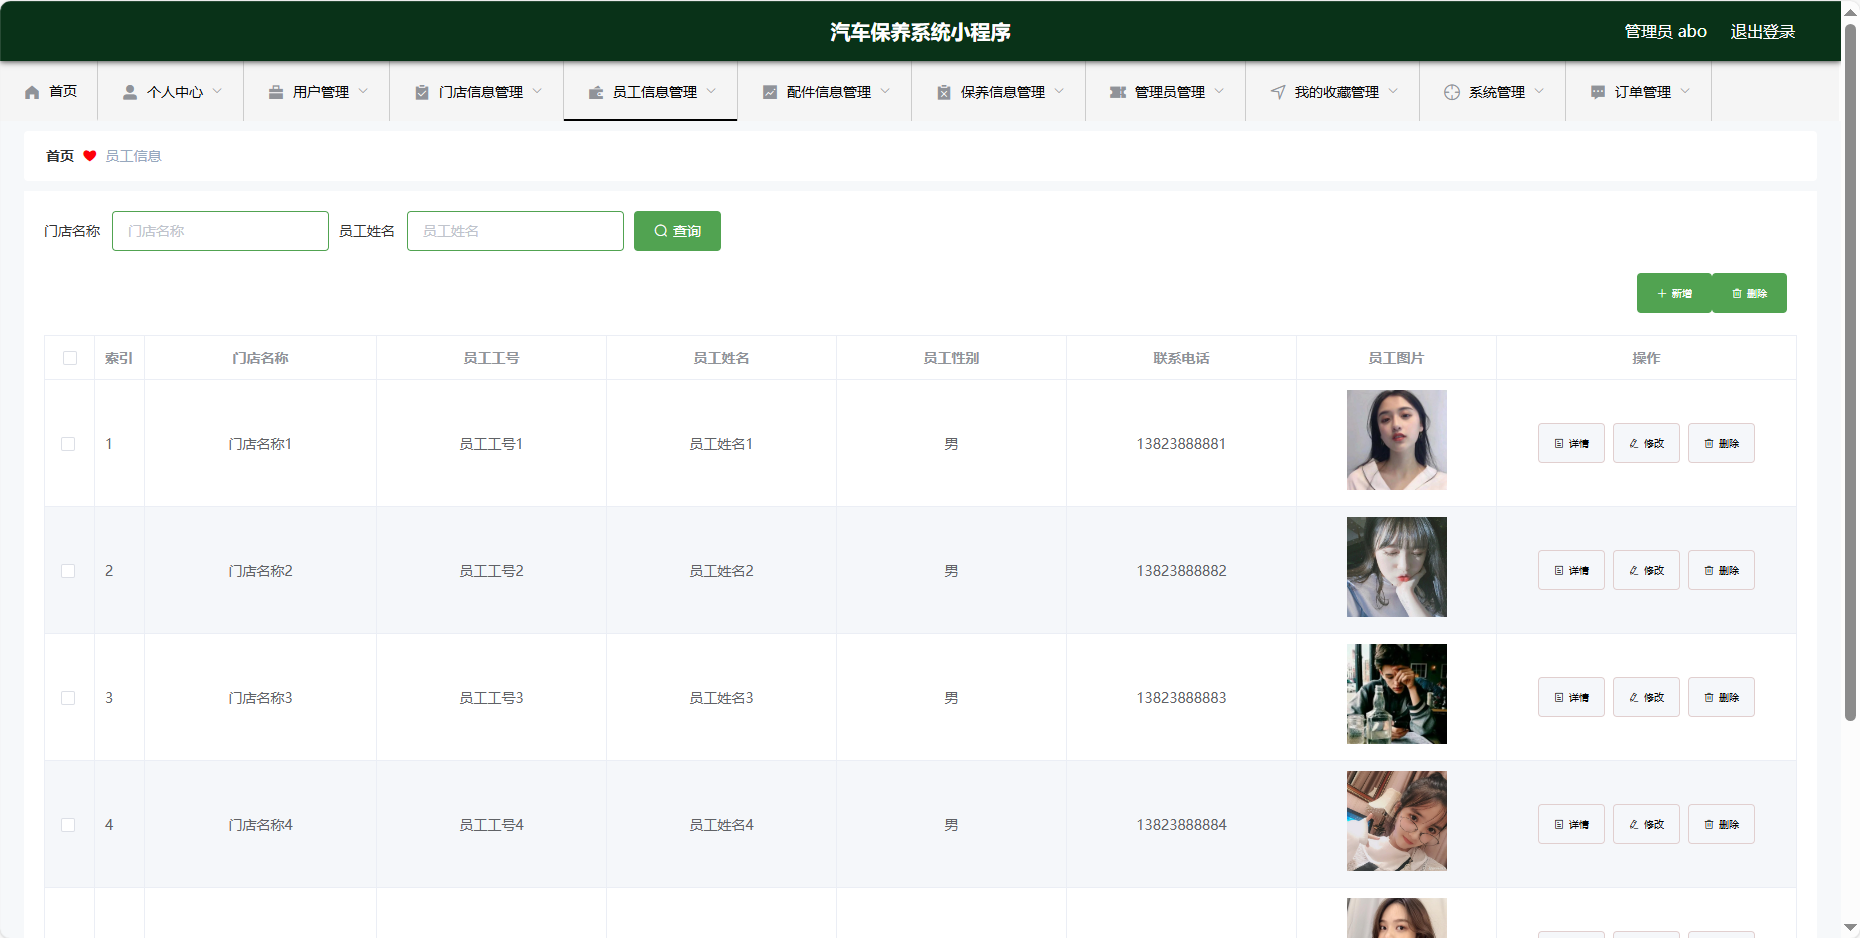Click the edit pencil icon in row 员工姓名3

pyautogui.click(x=1634, y=698)
